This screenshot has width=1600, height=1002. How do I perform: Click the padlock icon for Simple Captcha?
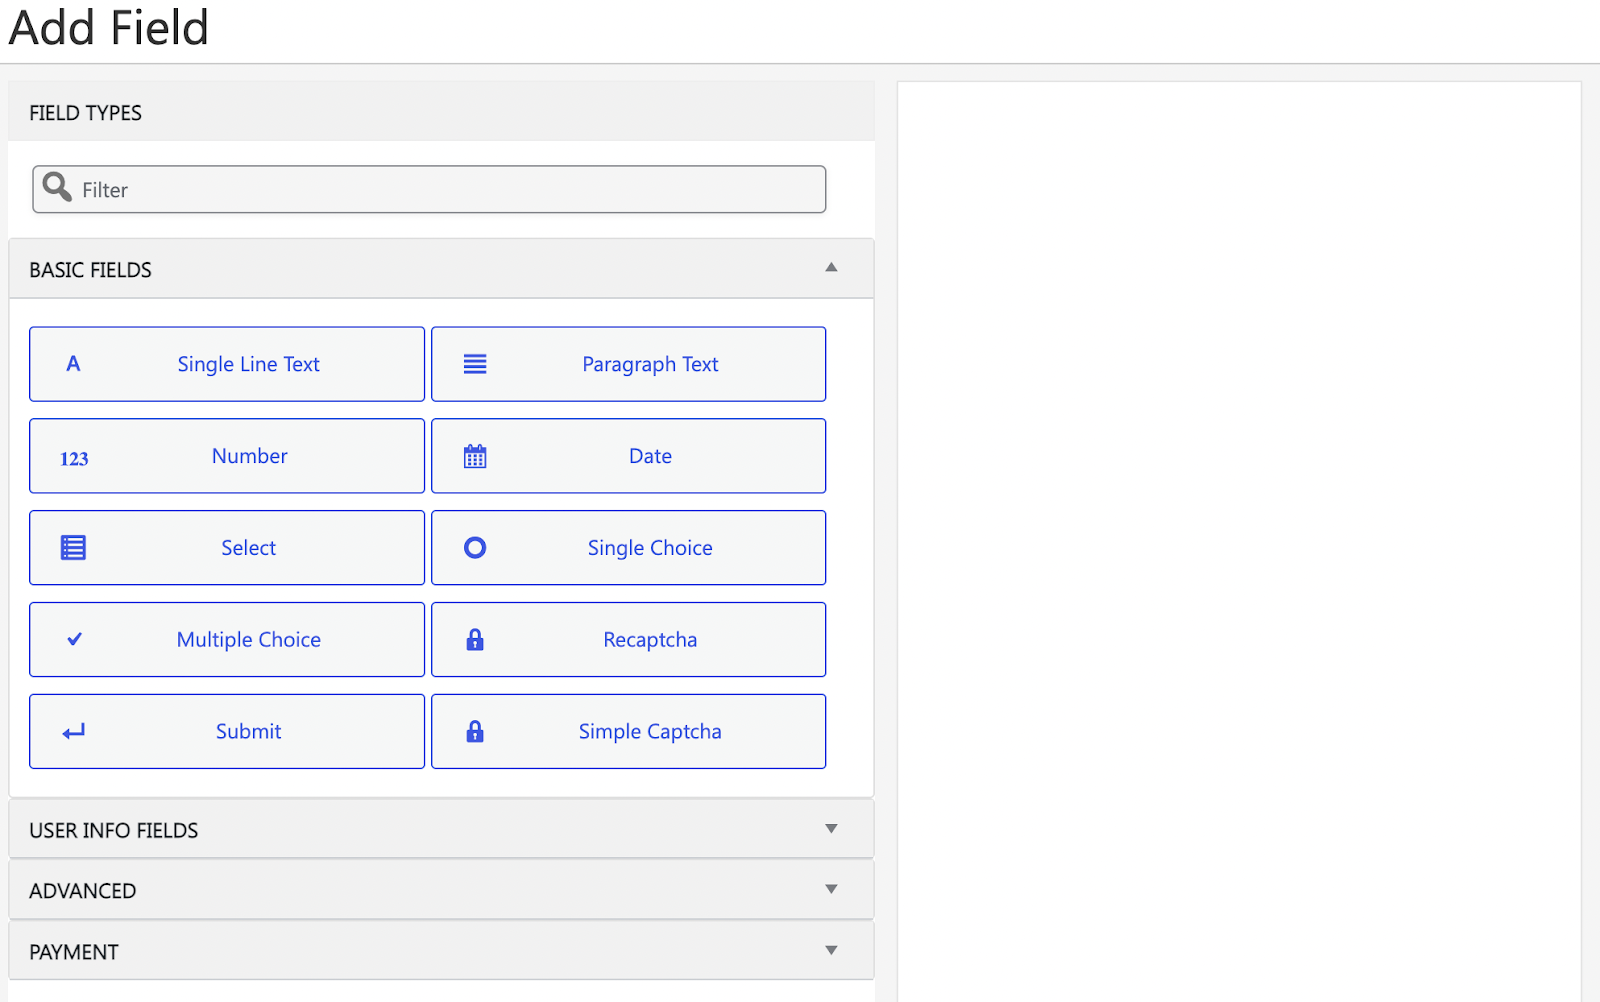click(x=475, y=732)
